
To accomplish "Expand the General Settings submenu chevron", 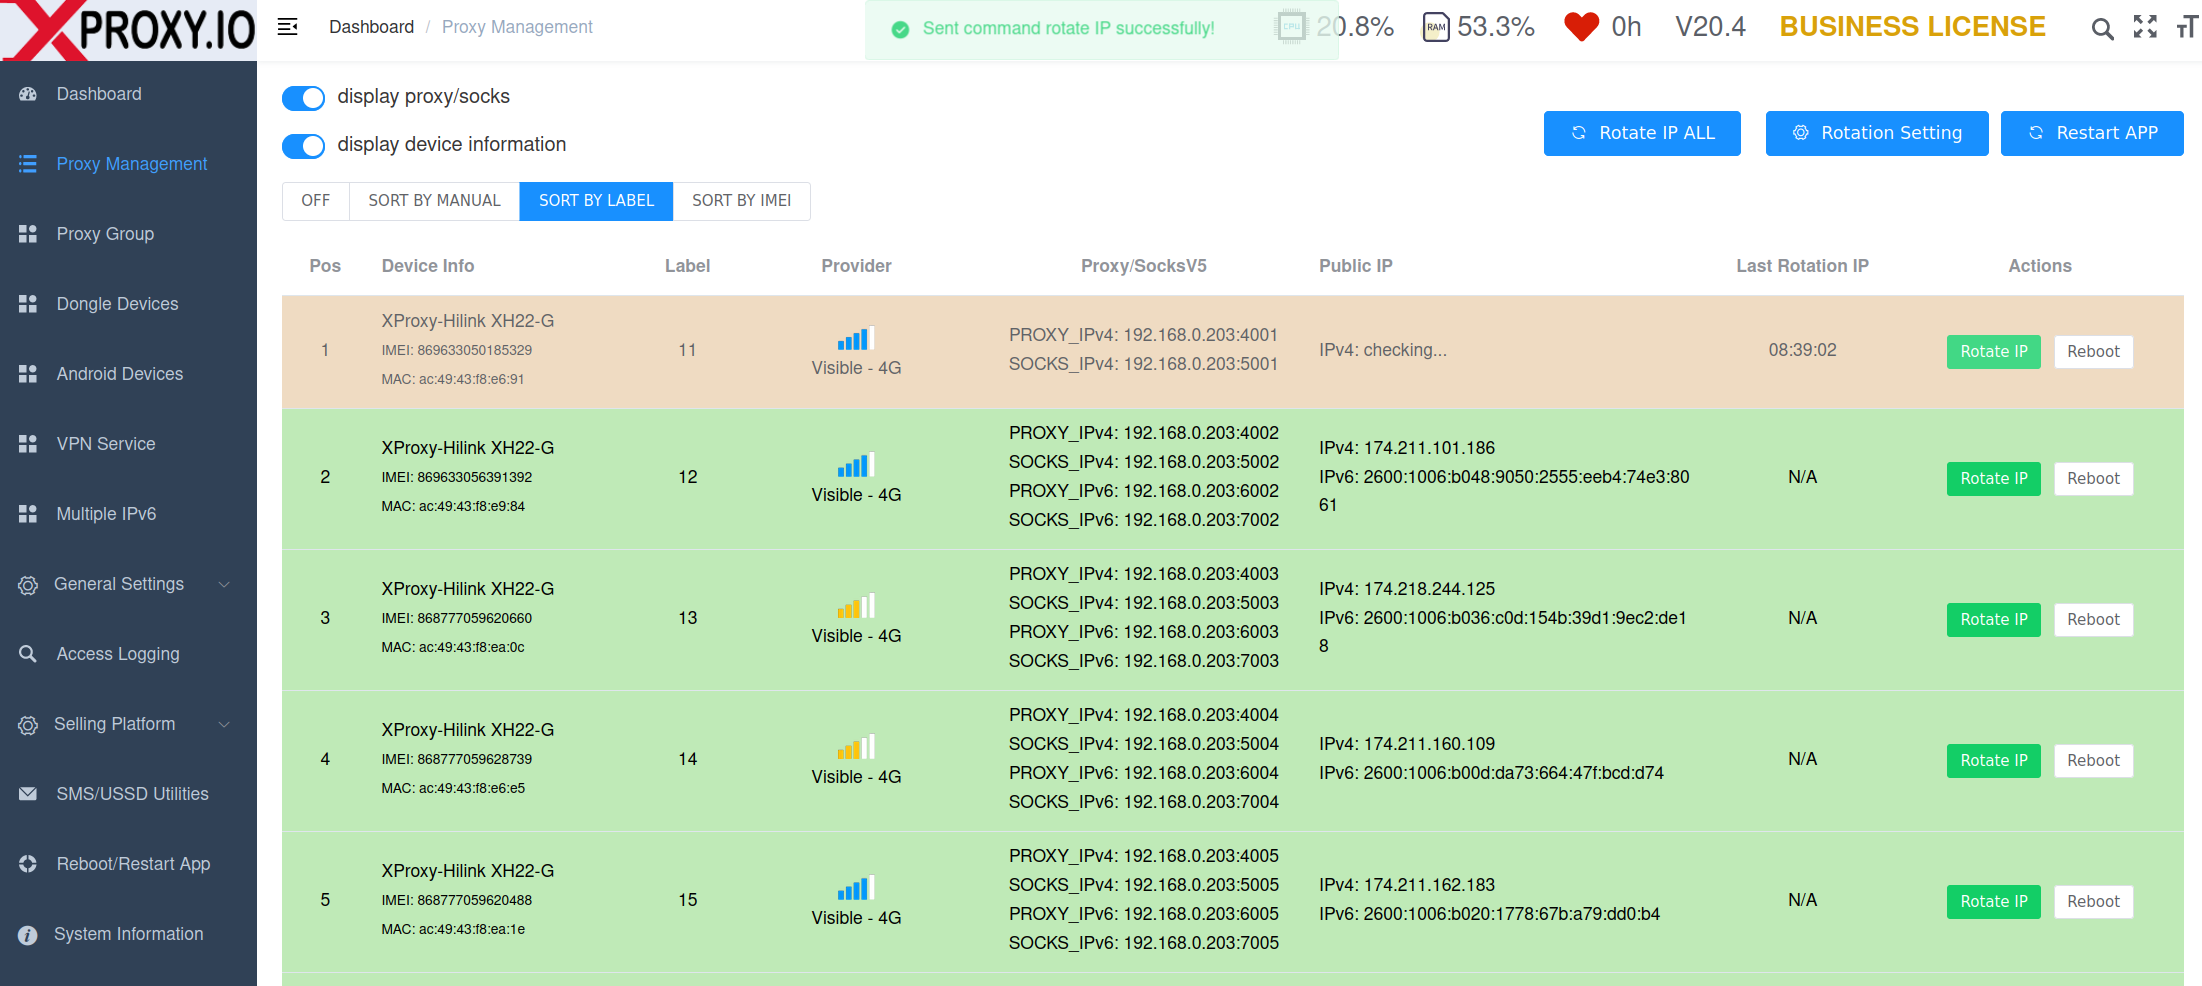I will pyautogui.click(x=225, y=584).
